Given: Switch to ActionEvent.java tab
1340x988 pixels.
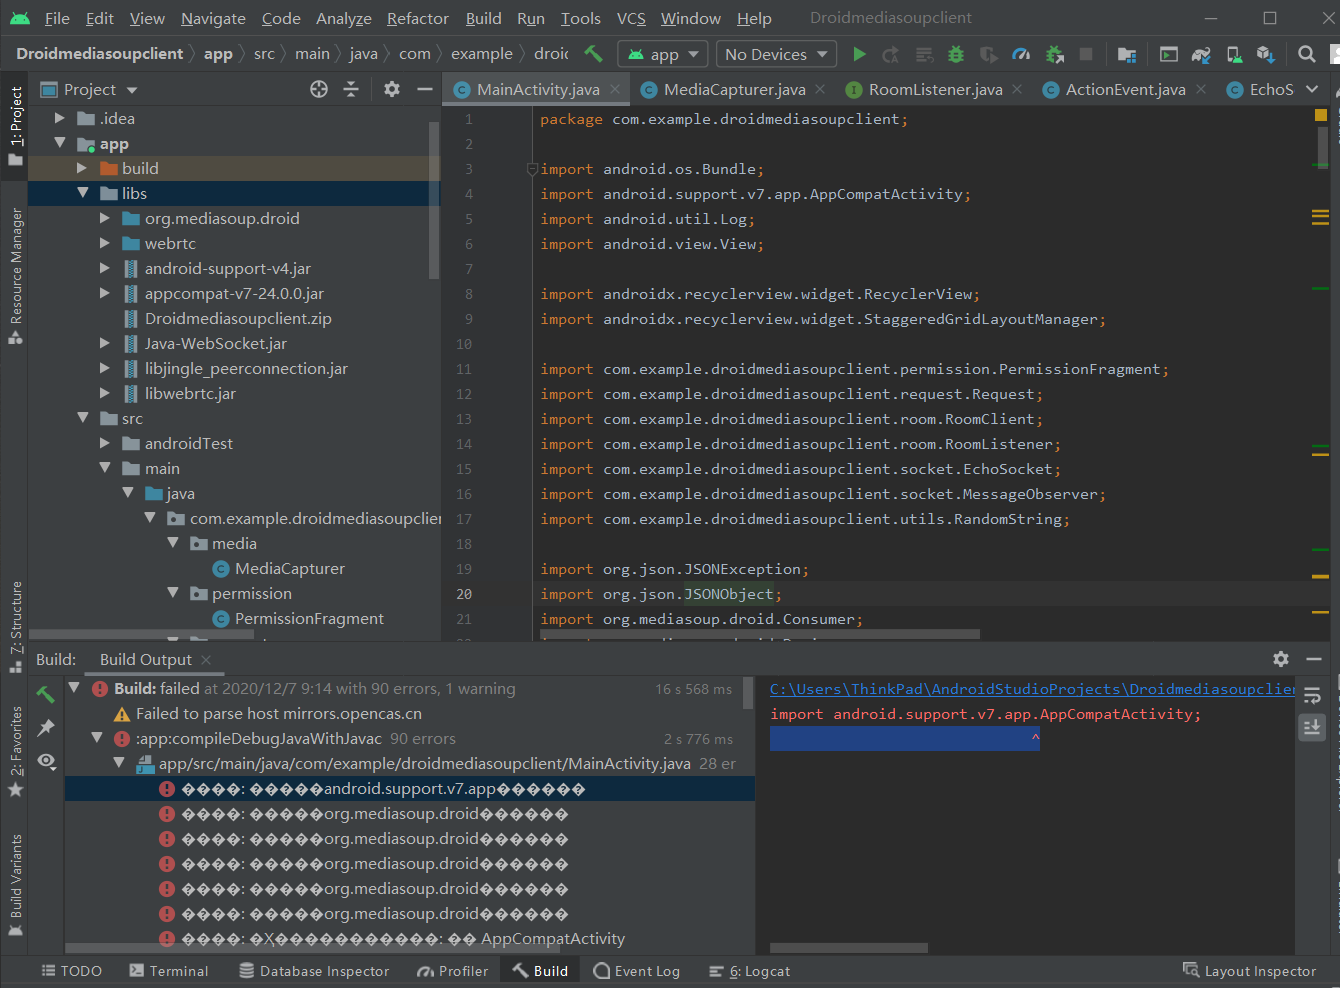Looking at the screenshot, I should point(1125,89).
